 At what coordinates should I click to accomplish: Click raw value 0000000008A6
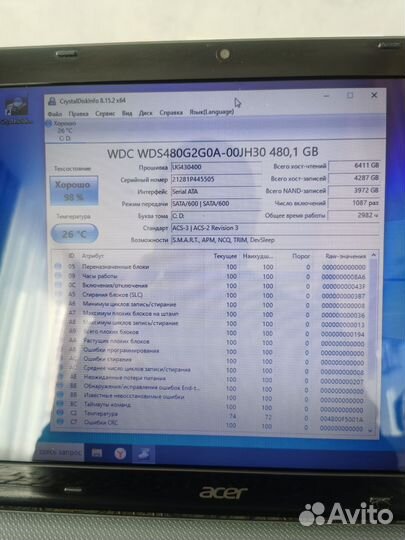[343, 277]
